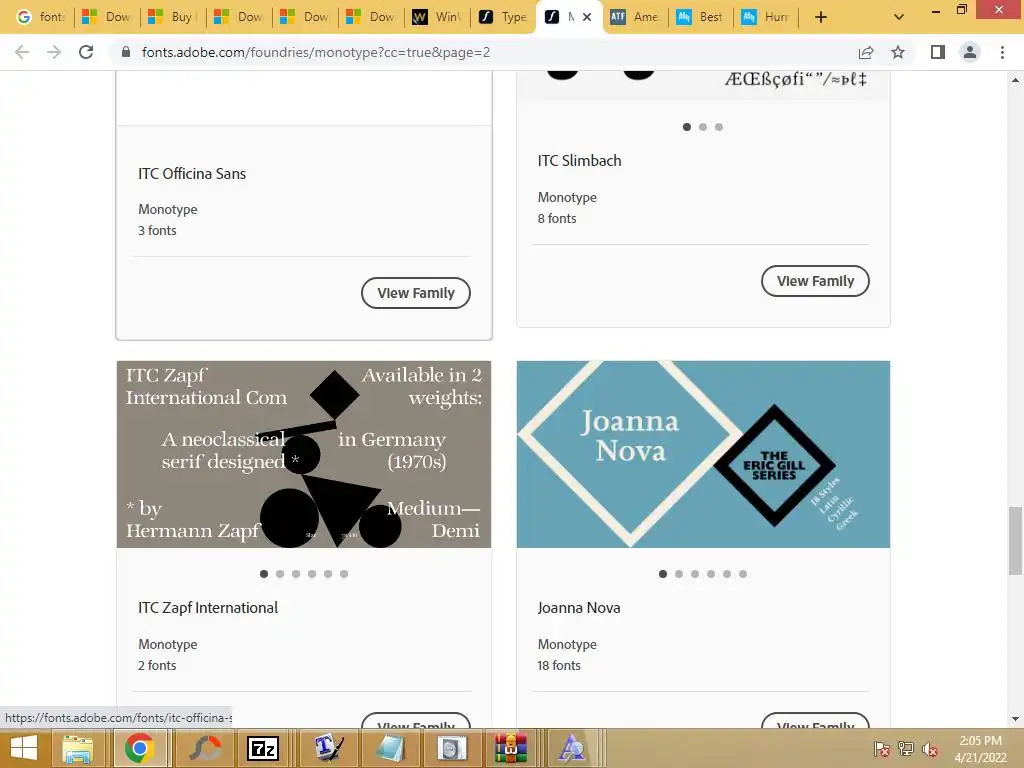Viewport: 1024px width, 768px height.
Task: Close the active Adobe Fonts tab
Action: (586, 17)
